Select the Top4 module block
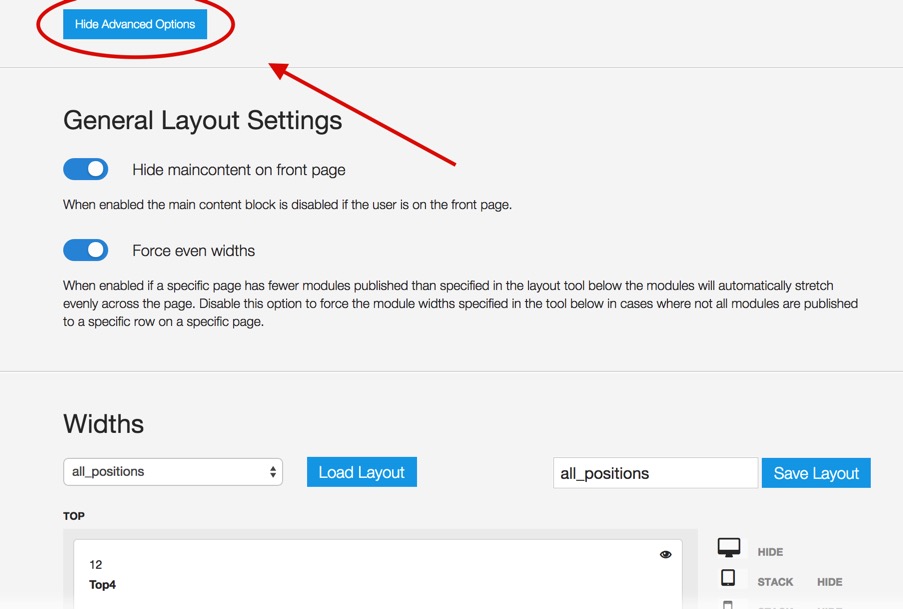The width and height of the screenshot is (903, 609). [x=377, y=575]
